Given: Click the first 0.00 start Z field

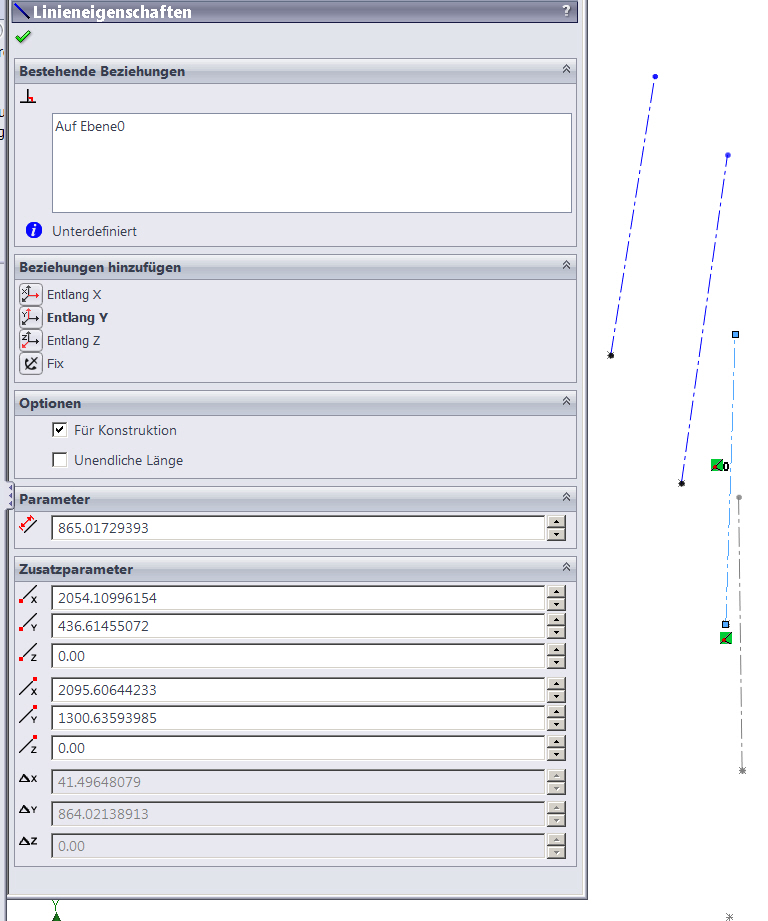Looking at the screenshot, I should (298, 656).
